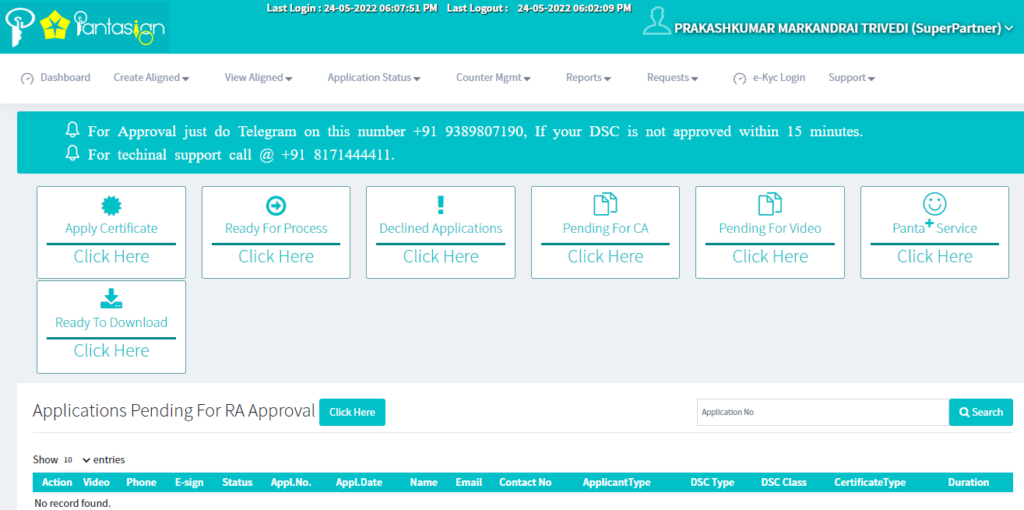Click the Search button
Image resolution: width=1024 pixels, height=510 pixels.
(981, 412)
